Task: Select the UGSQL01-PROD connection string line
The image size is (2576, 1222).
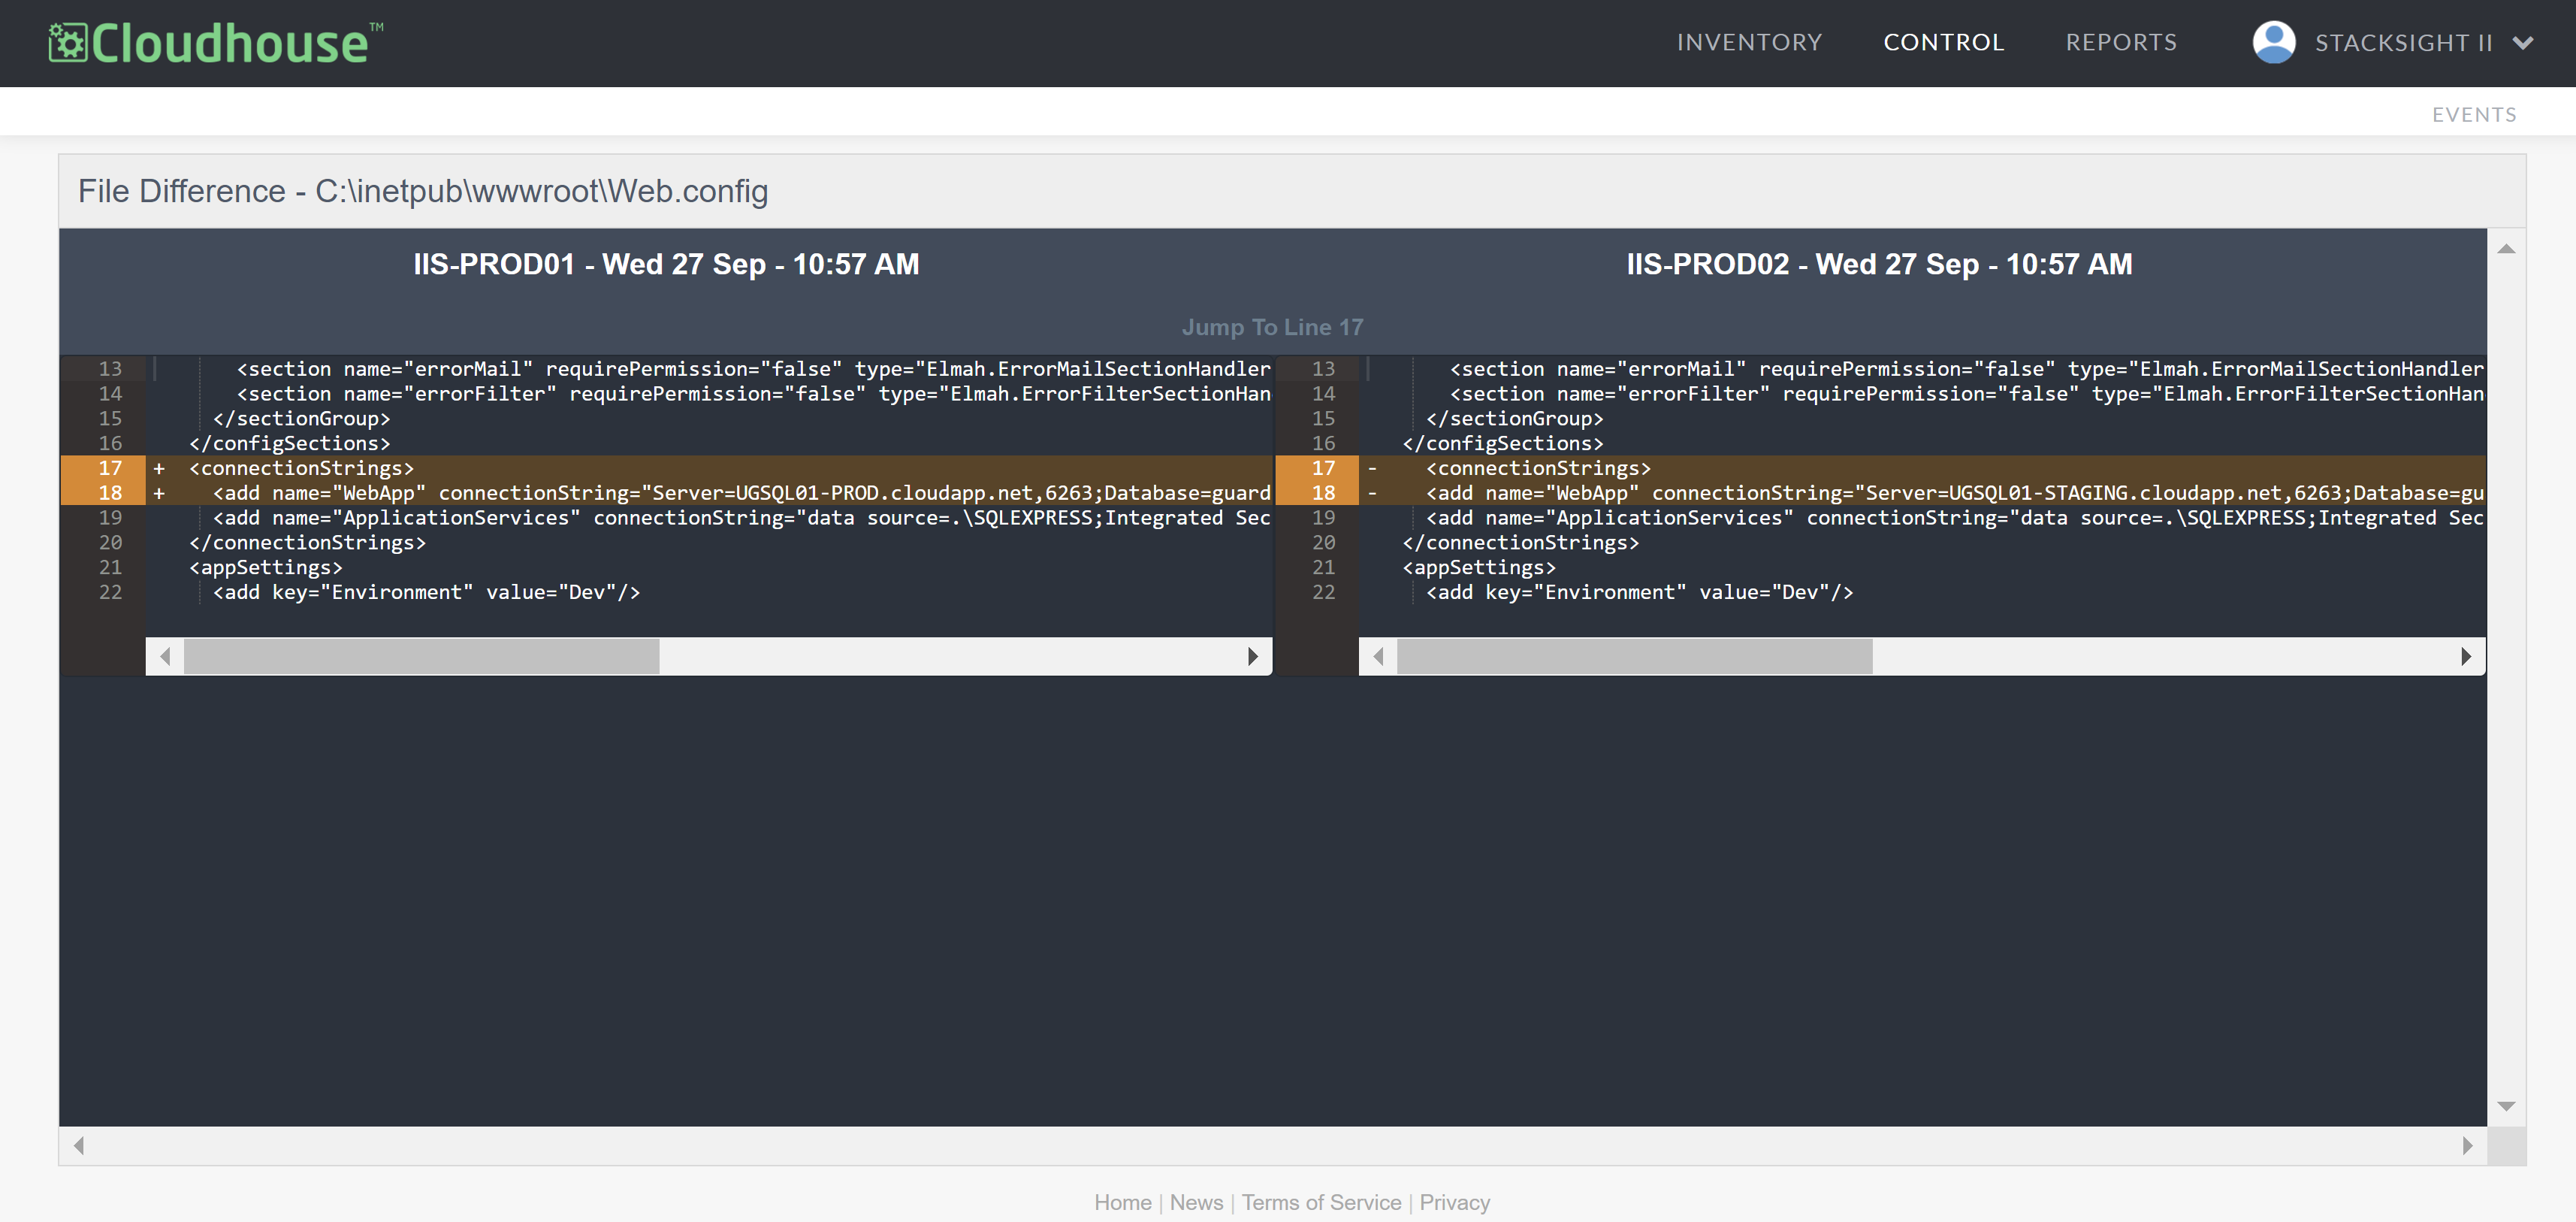Action: pyautogui.click(x=741, y=493)
